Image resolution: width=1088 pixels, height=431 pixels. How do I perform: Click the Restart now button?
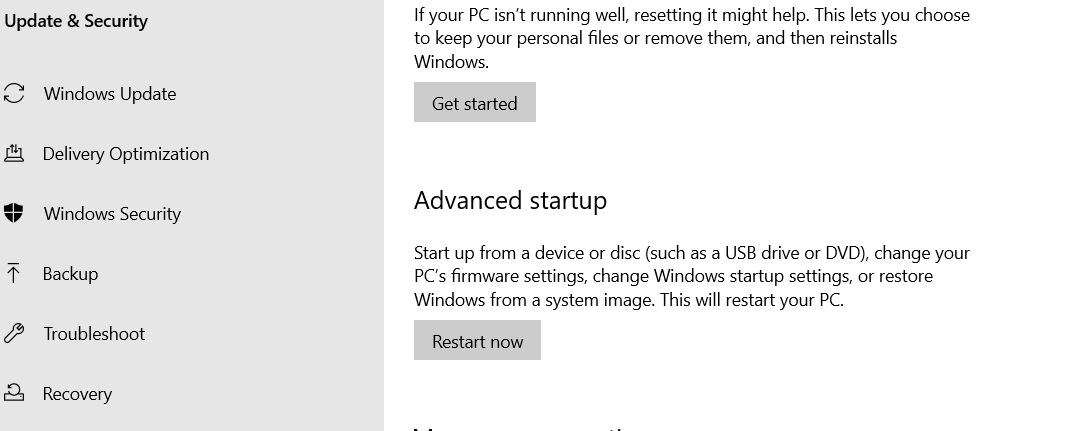pyautogui.click(x=477, y=341)
